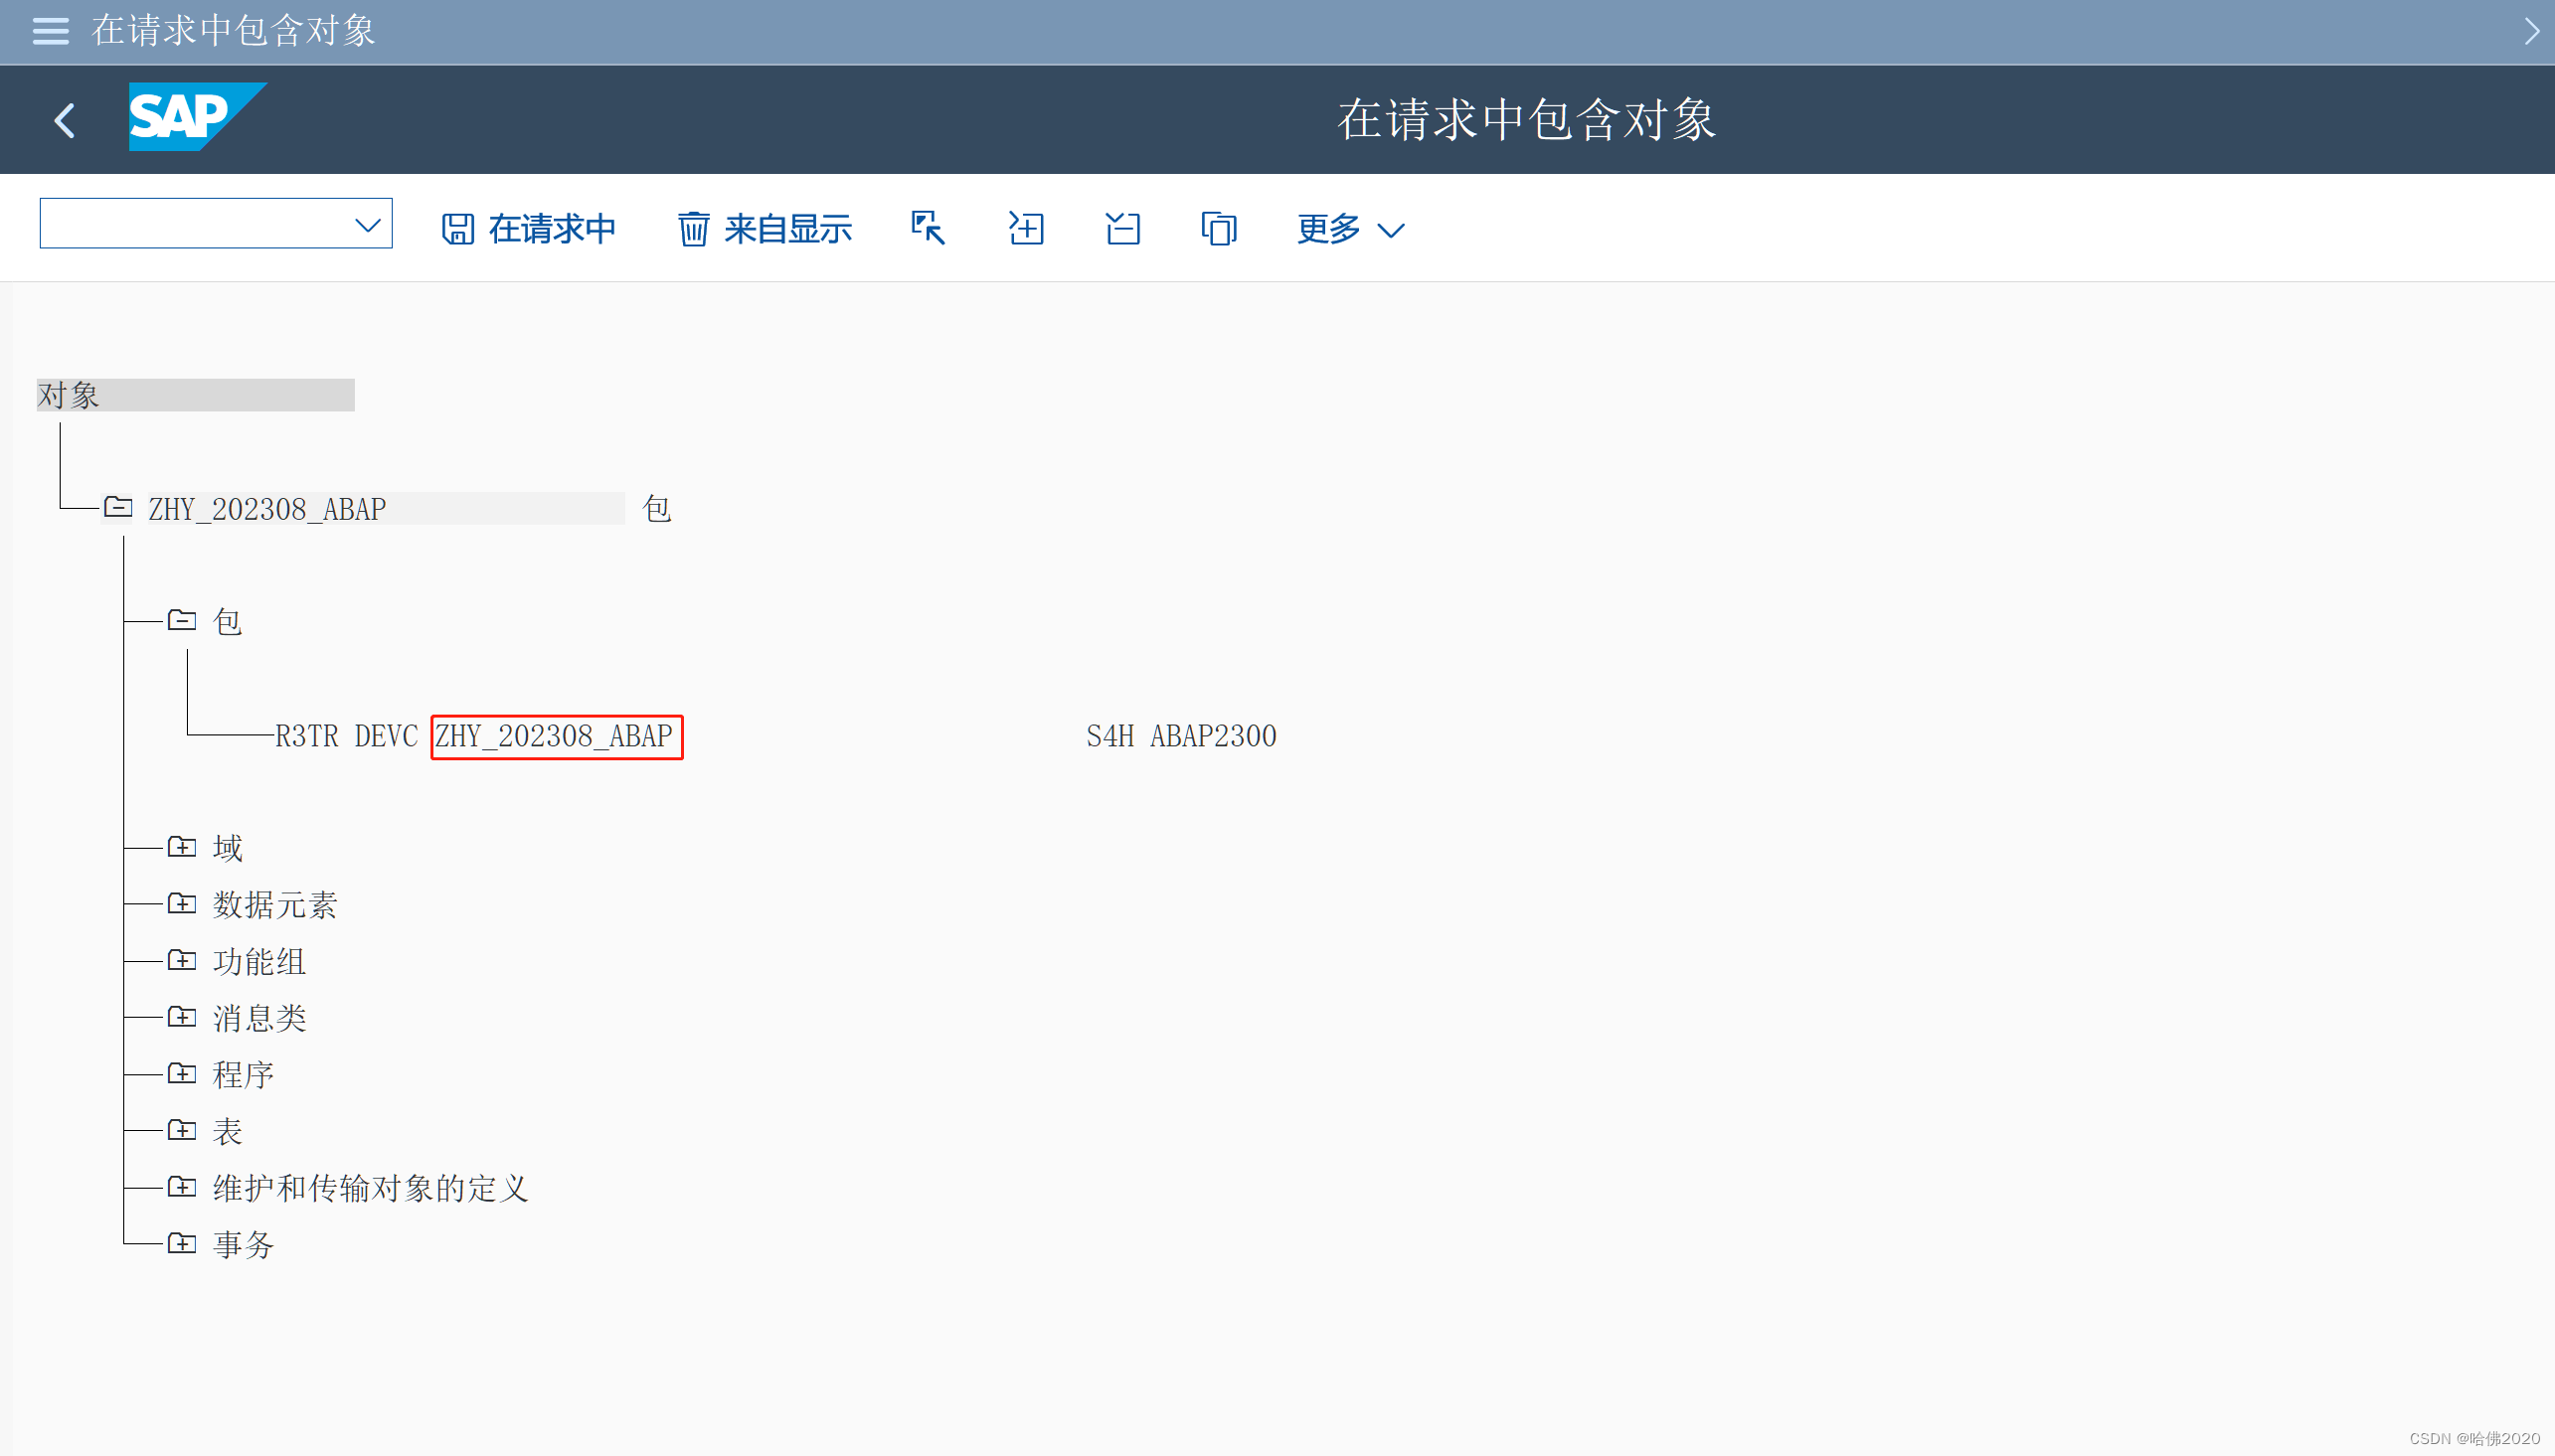This screenshot has width=2555, height=1456.
Task: Expand the 事务 folder node
Action: [x=182, y=1244]
